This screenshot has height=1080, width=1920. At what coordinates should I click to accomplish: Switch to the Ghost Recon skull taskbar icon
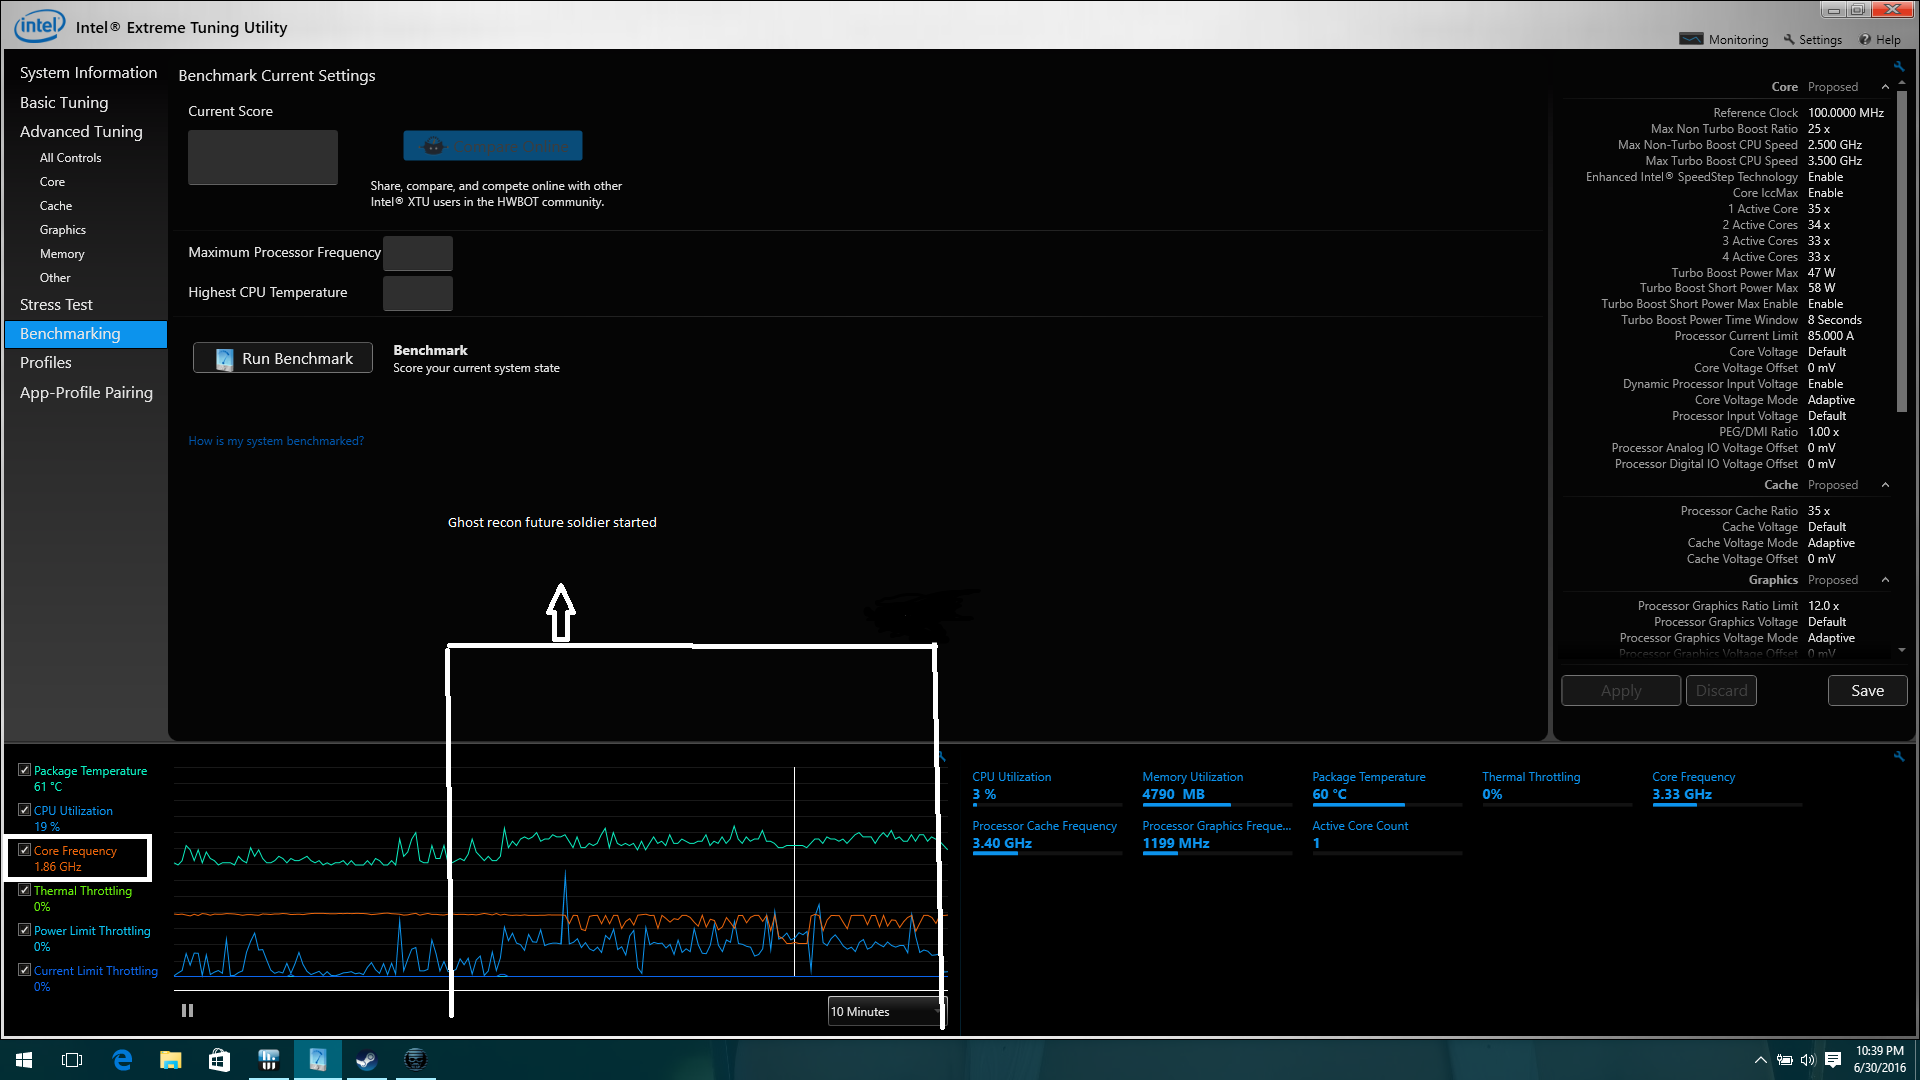tap(415, 1060)
